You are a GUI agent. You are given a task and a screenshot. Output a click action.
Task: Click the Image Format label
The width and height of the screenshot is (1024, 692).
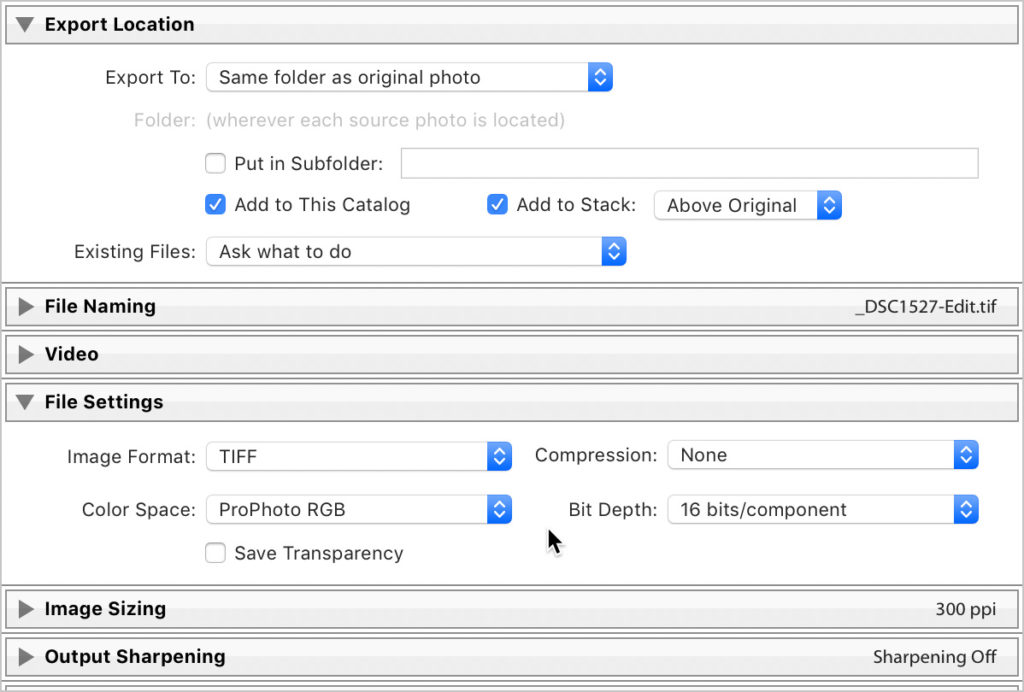click(x=131, y=456)
